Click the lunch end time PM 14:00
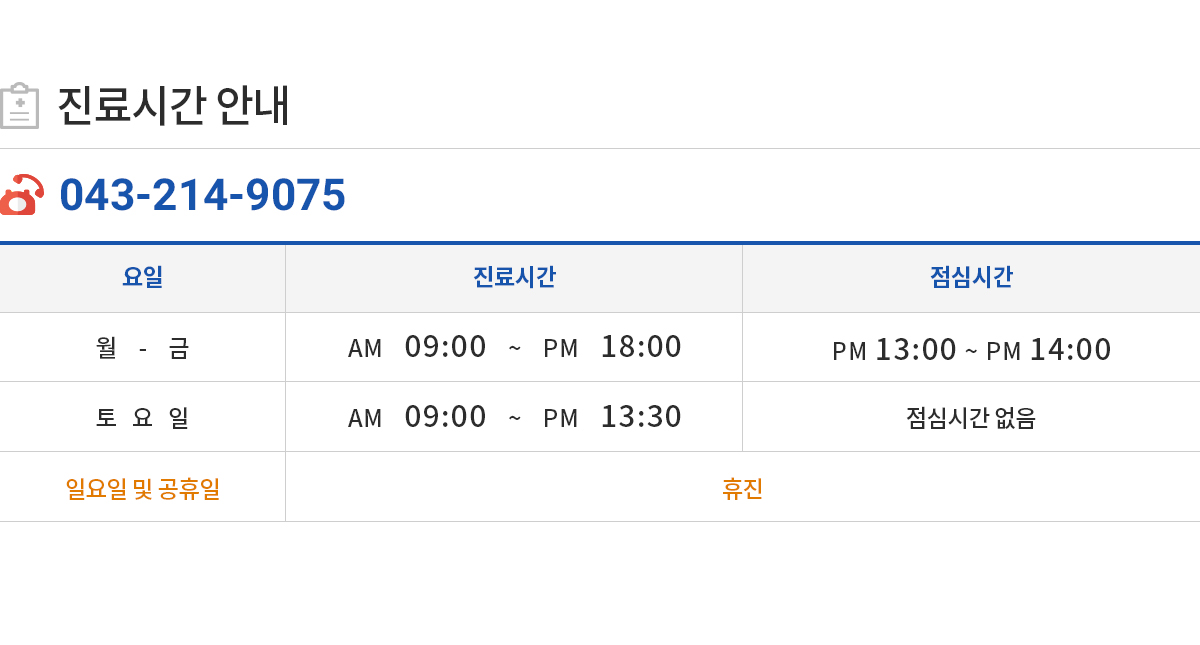 (x=1049, y=350)
